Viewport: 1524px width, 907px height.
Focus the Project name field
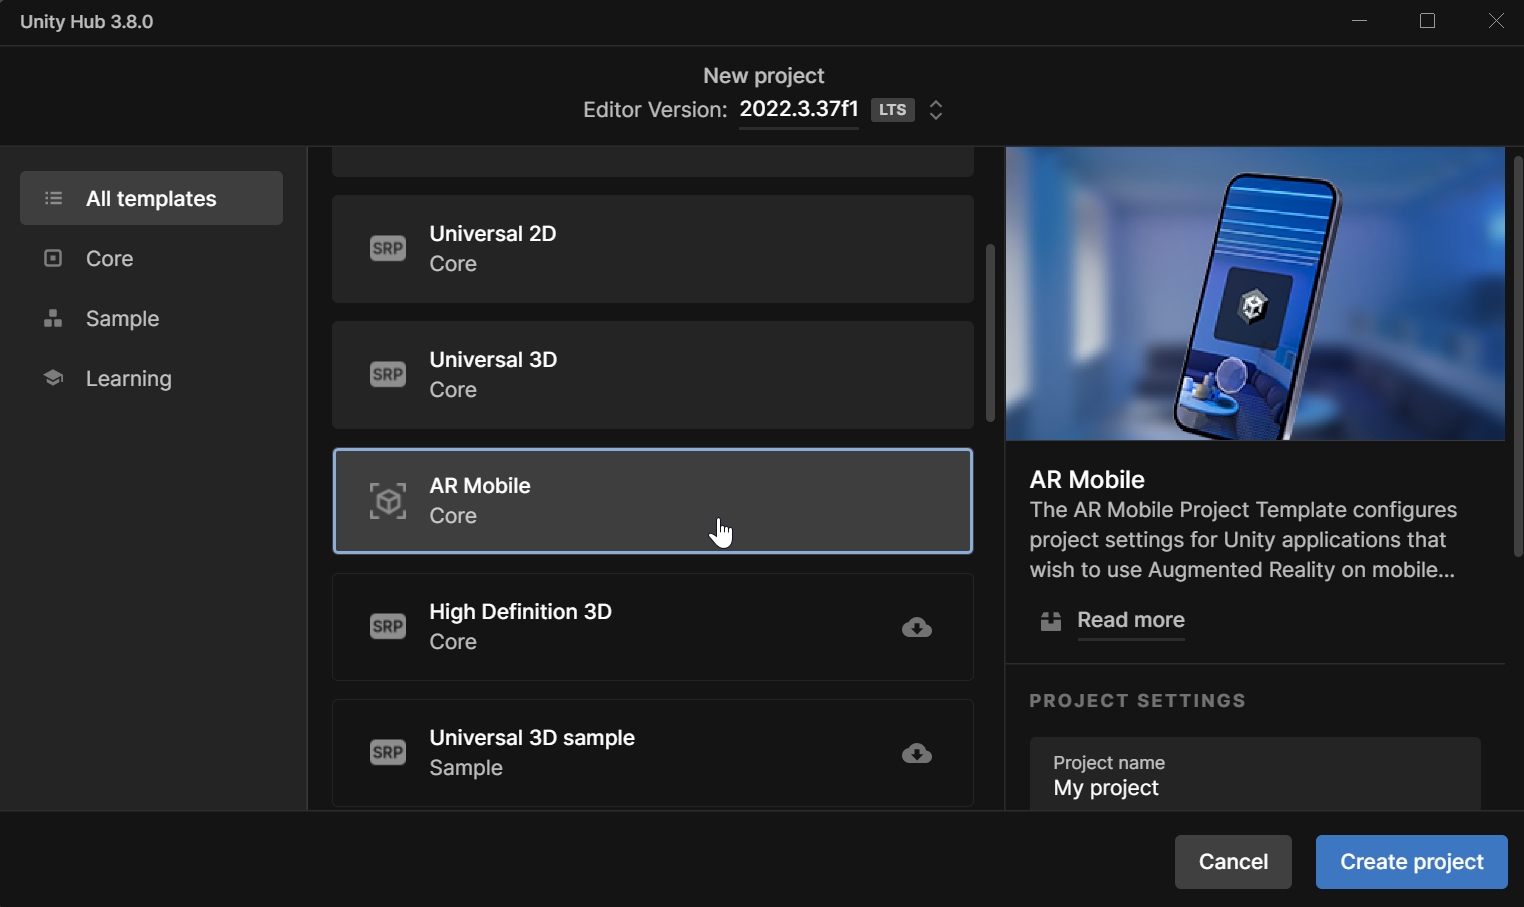click(x=1255, y=774)
